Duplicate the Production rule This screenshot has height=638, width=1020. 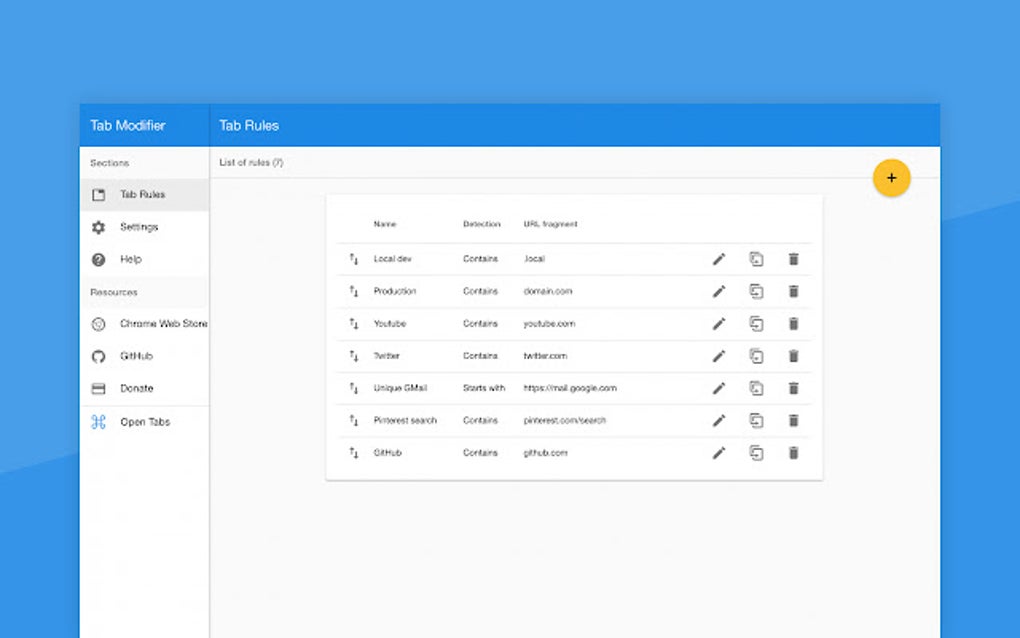(756, 291)
